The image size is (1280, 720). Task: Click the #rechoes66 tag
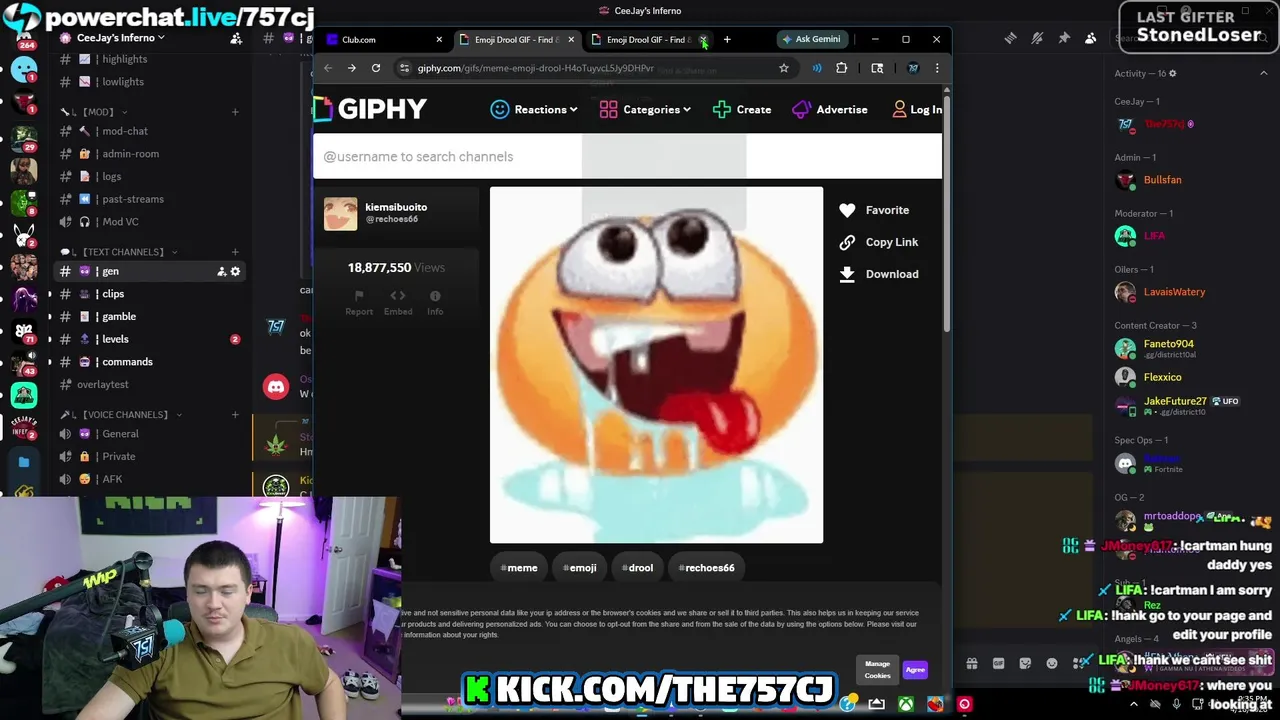point(706,568)
